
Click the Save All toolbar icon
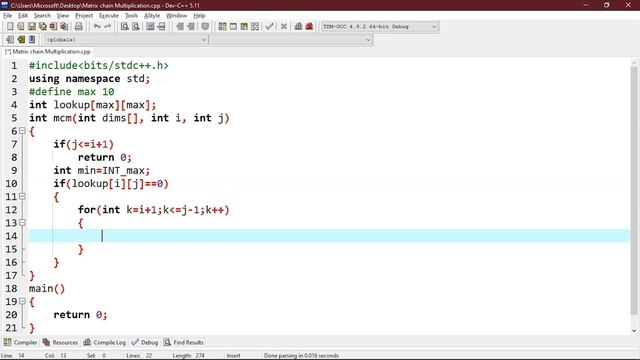[42, 27]
